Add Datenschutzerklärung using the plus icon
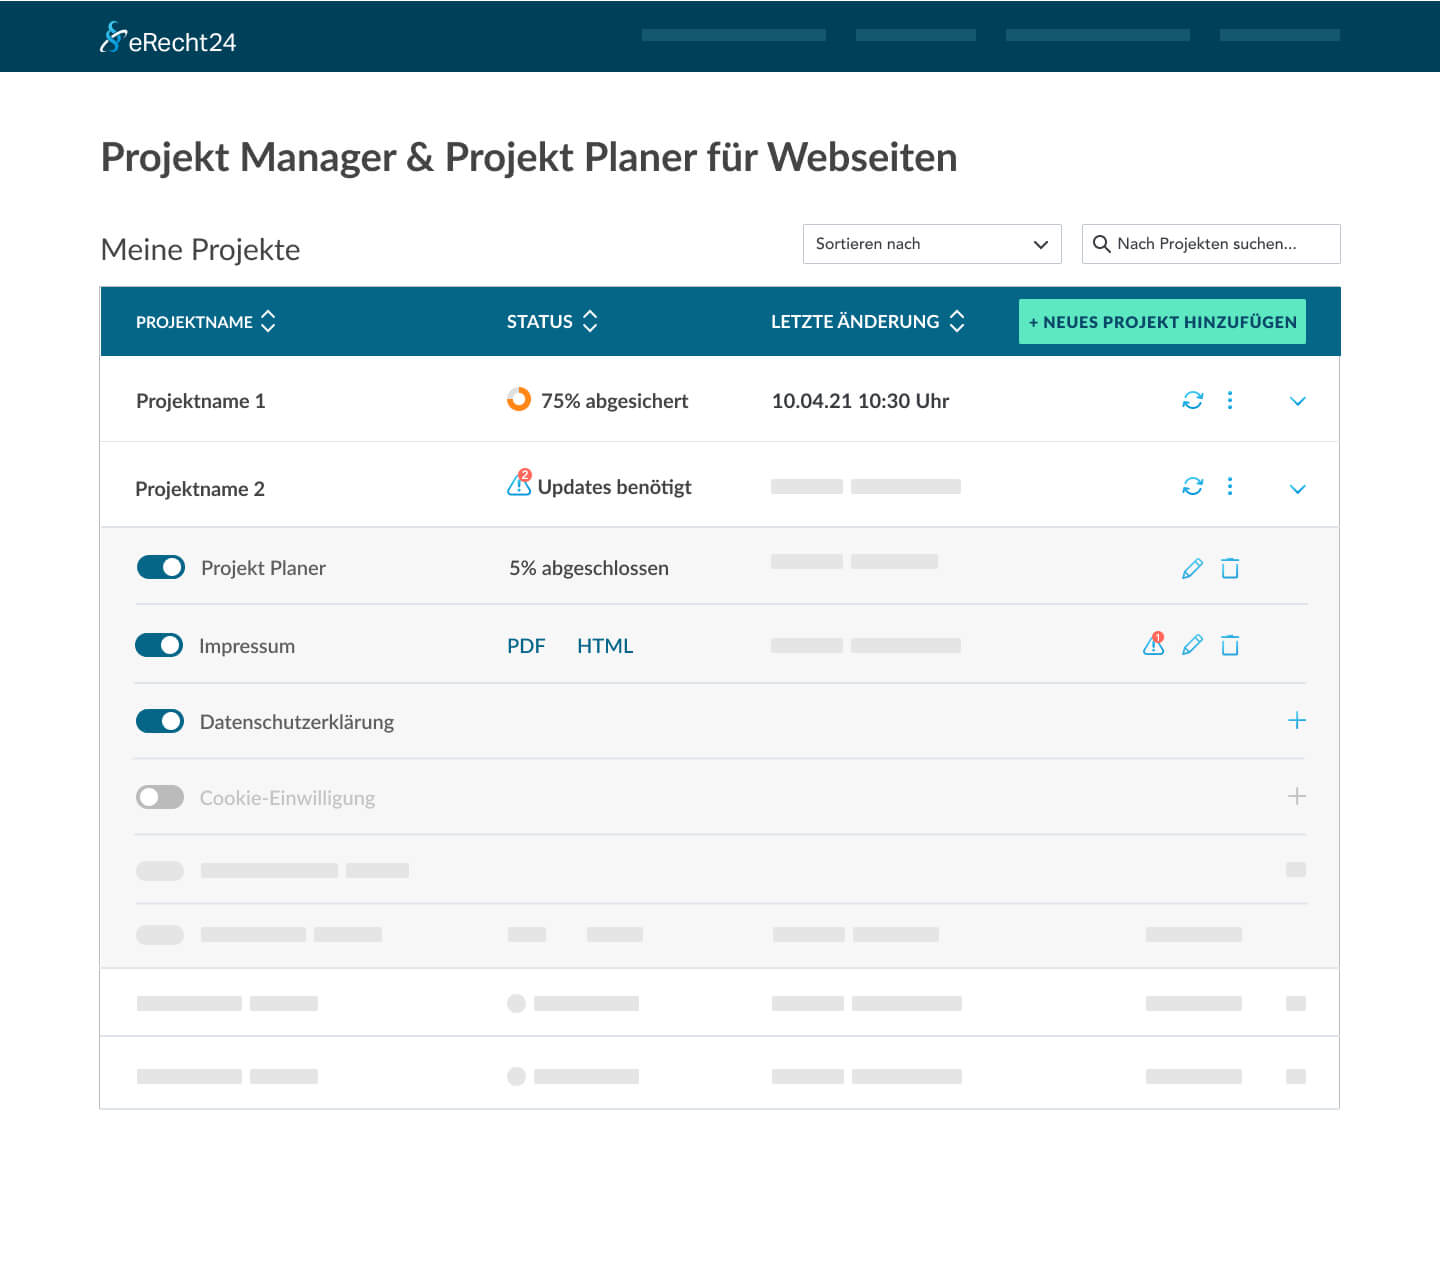Viewport: 1440px width, 1270px height. pos(1296,721)
